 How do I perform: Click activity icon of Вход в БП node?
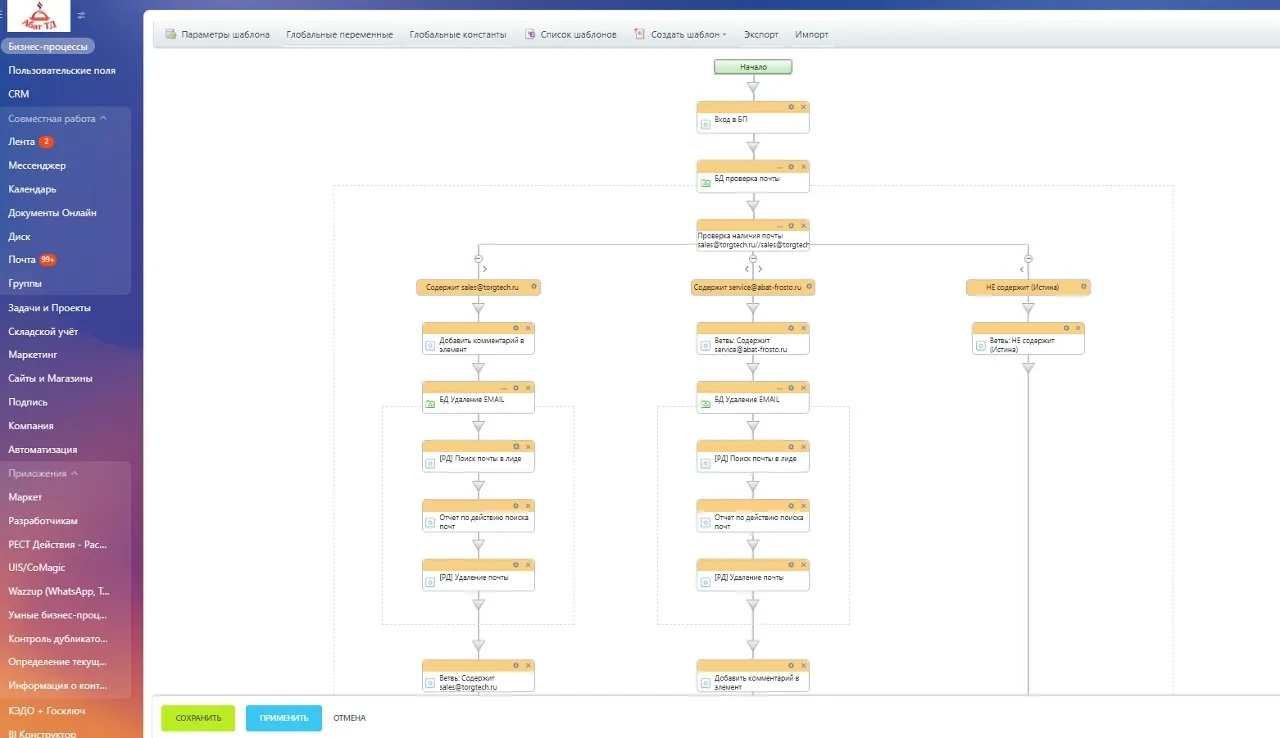tap(705, 124)
